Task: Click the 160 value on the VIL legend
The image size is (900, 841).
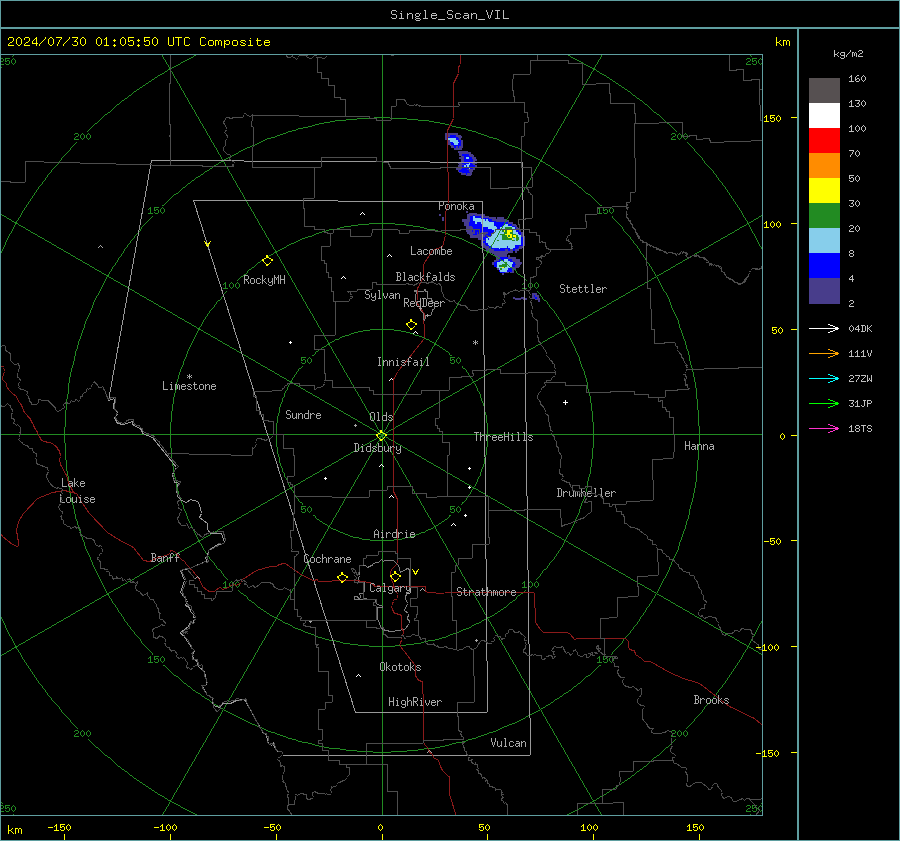Action: coord(857,79)
